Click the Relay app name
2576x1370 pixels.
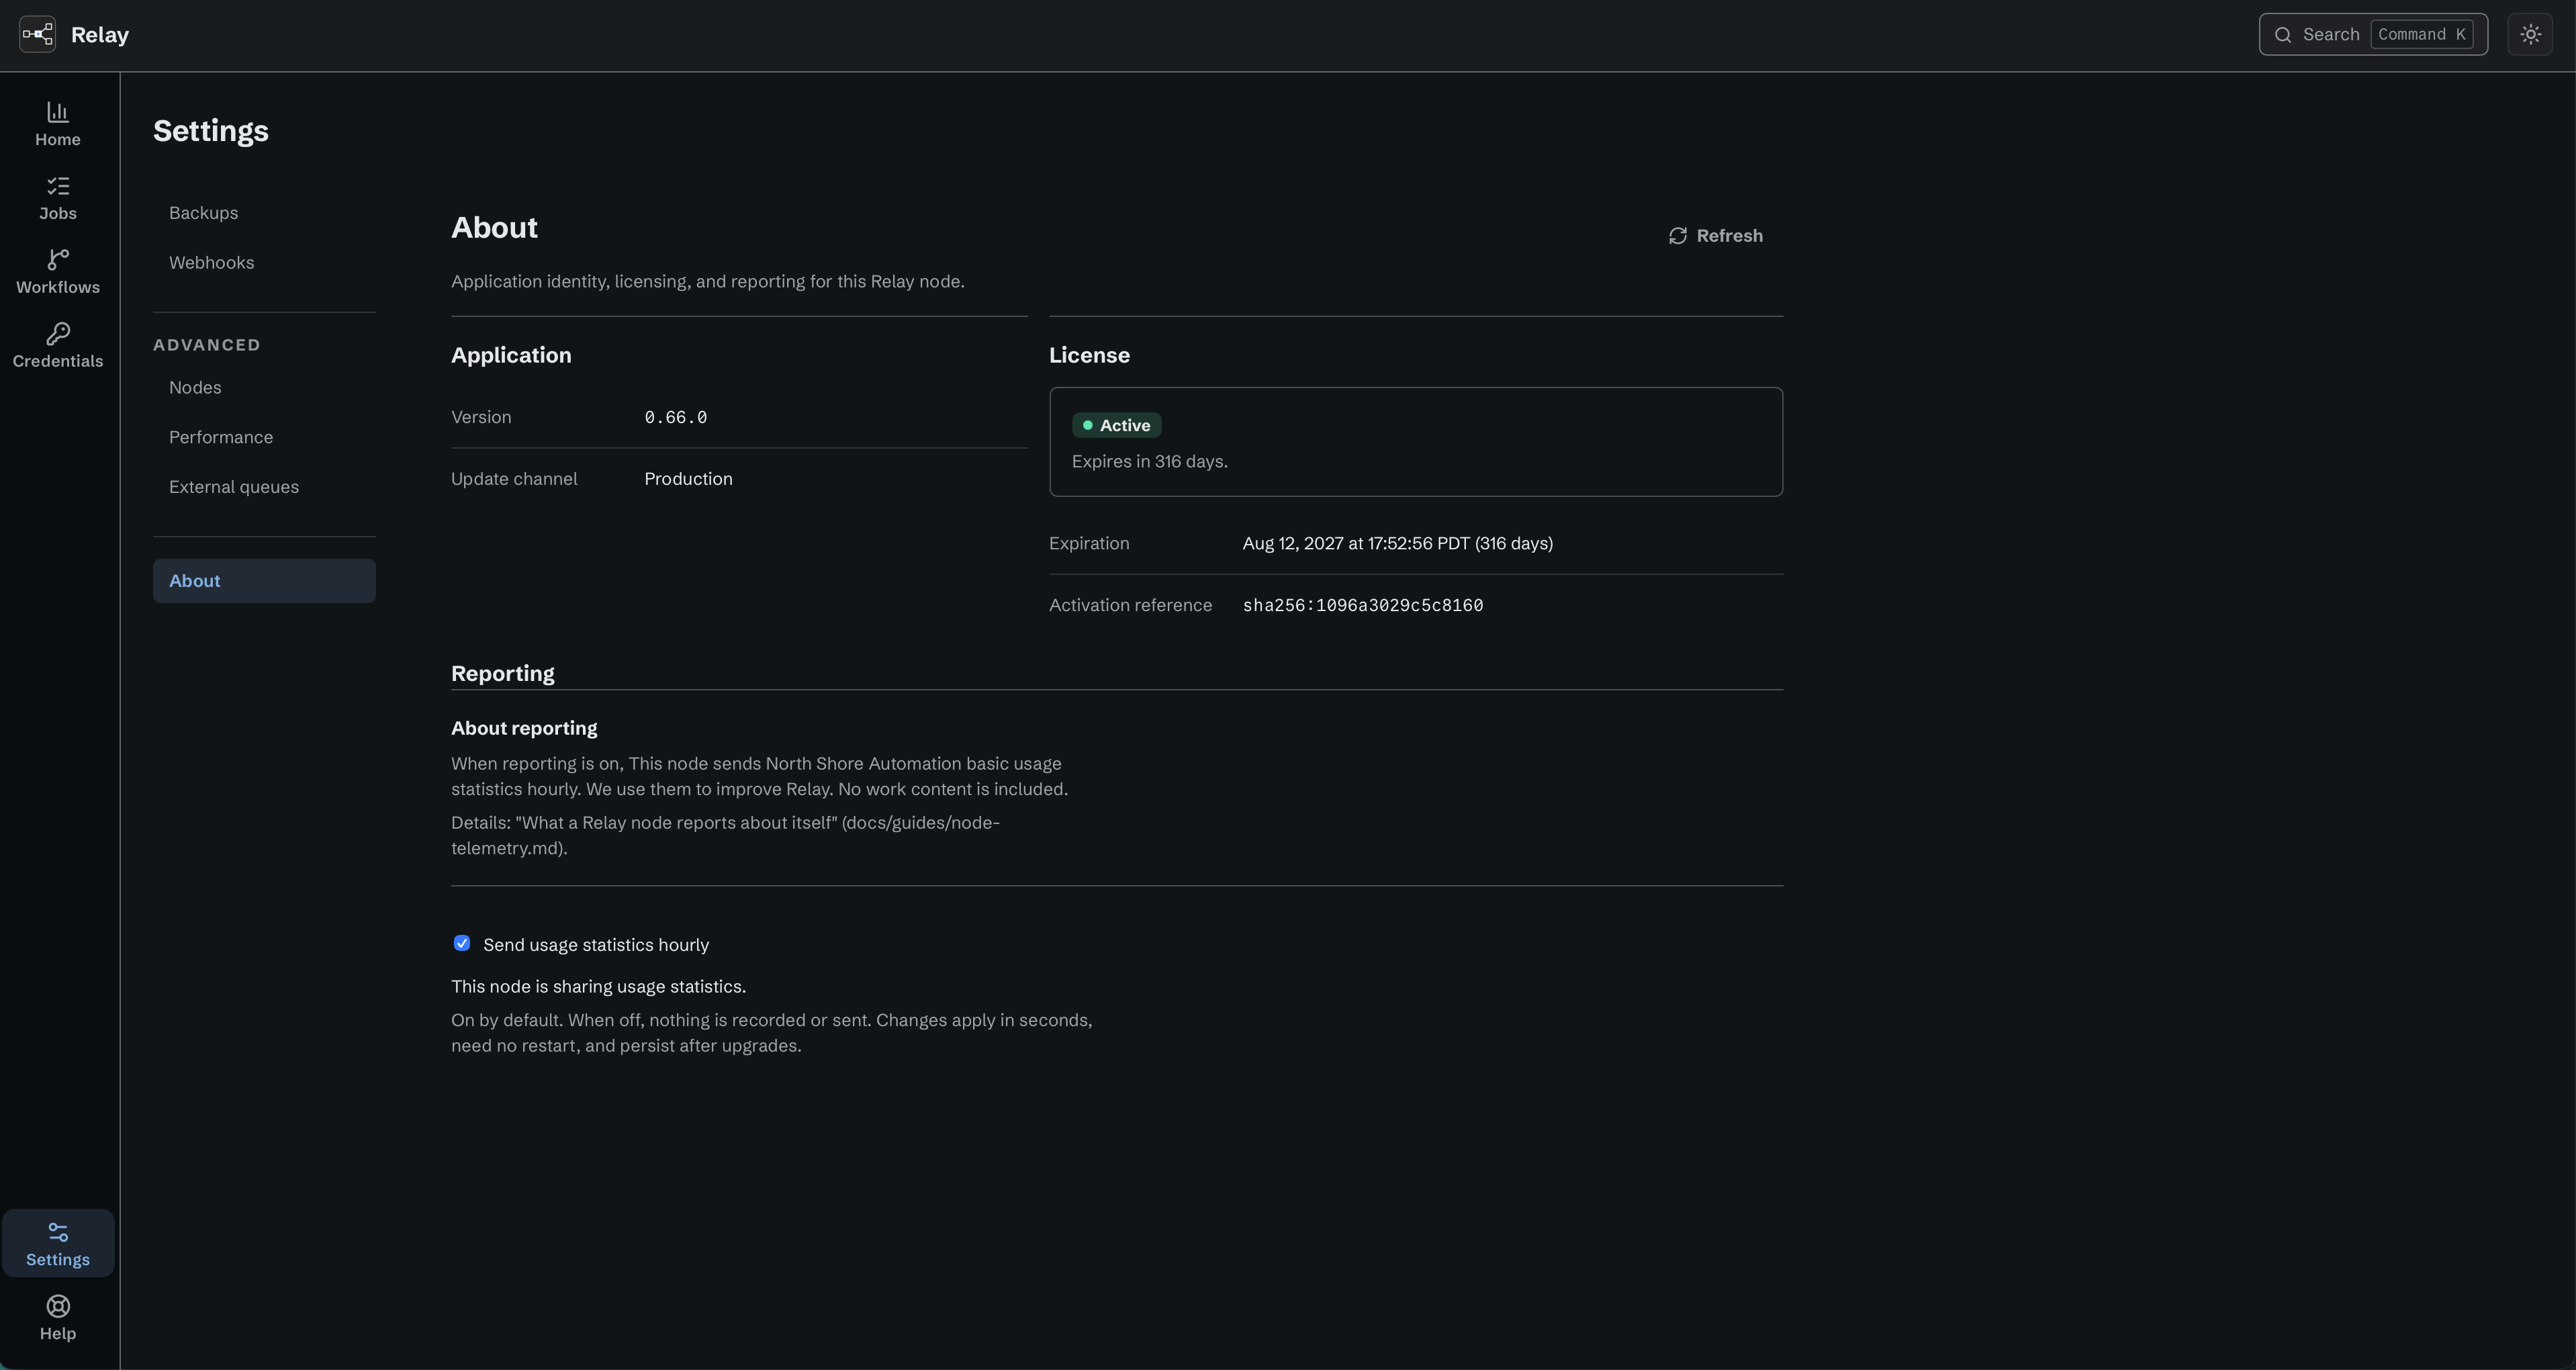coord(100,35)
